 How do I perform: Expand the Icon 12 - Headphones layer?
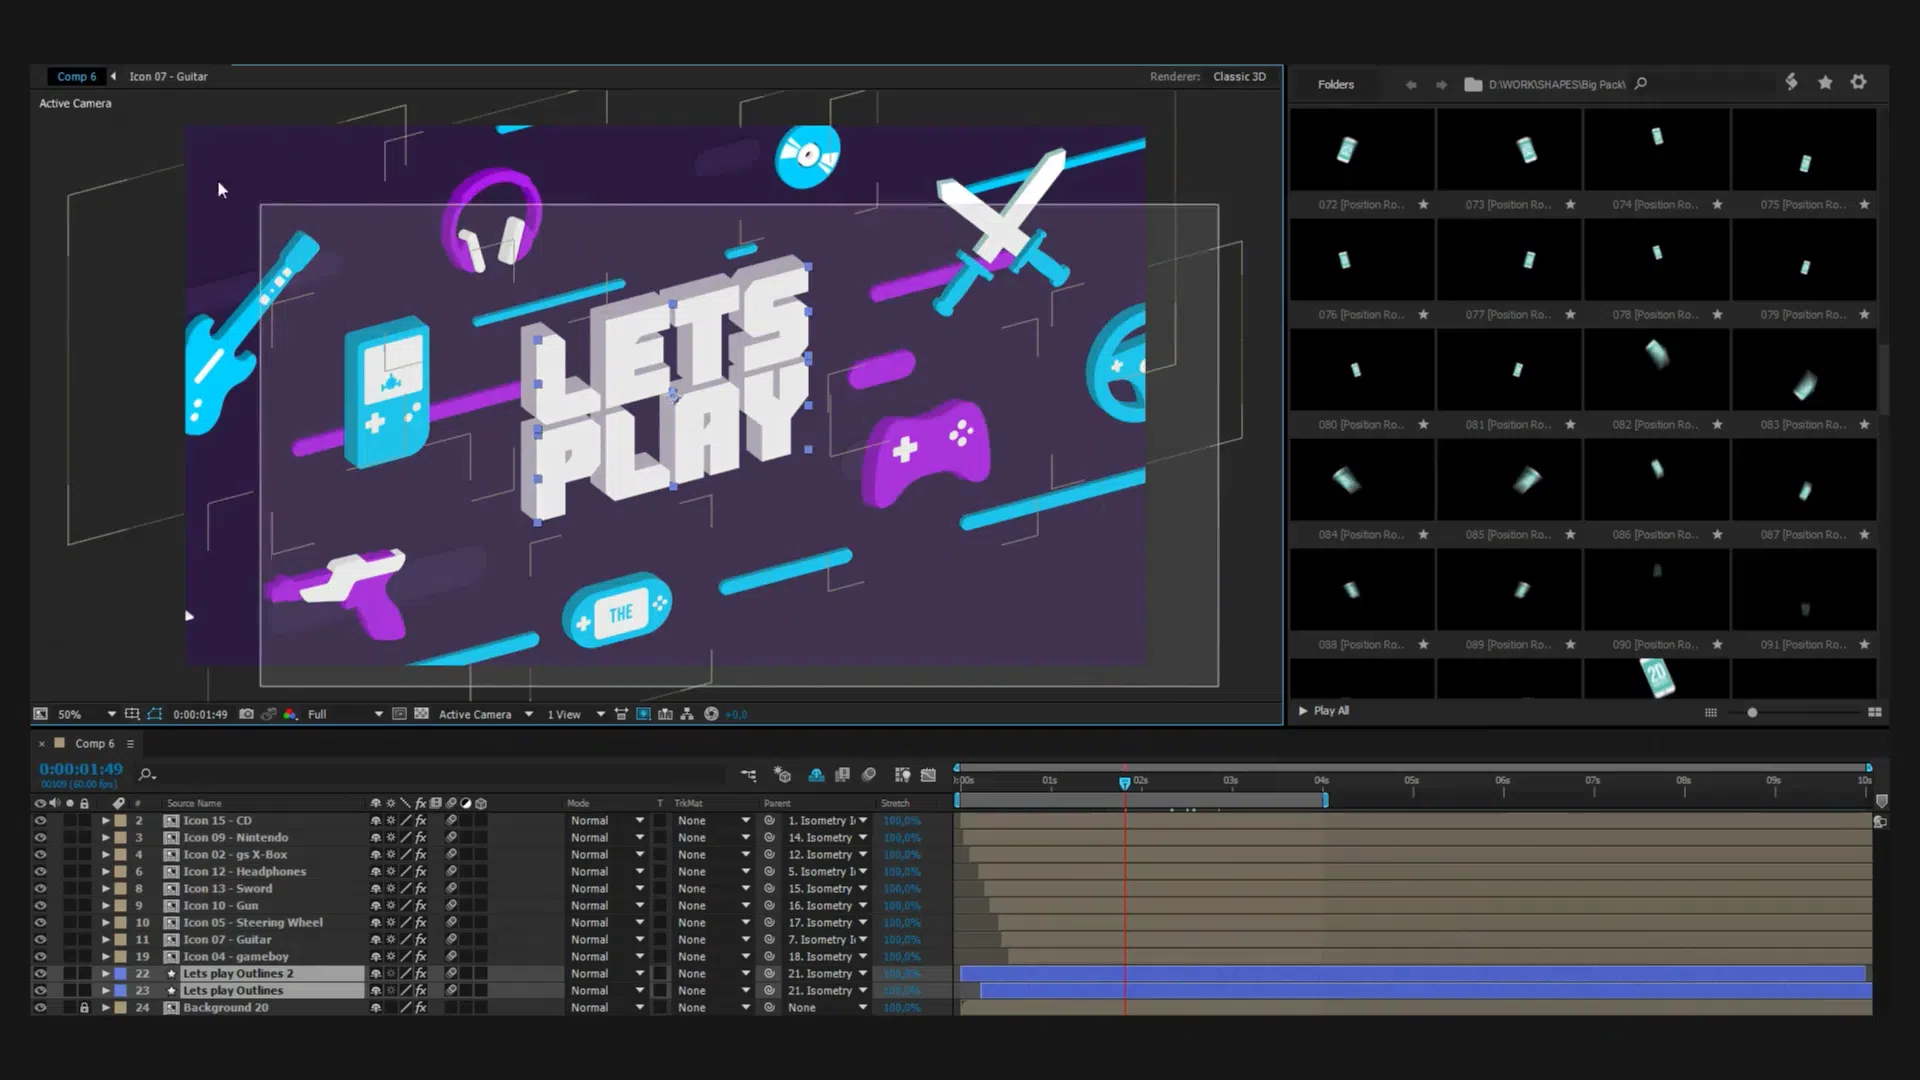[x=105, y=872]
